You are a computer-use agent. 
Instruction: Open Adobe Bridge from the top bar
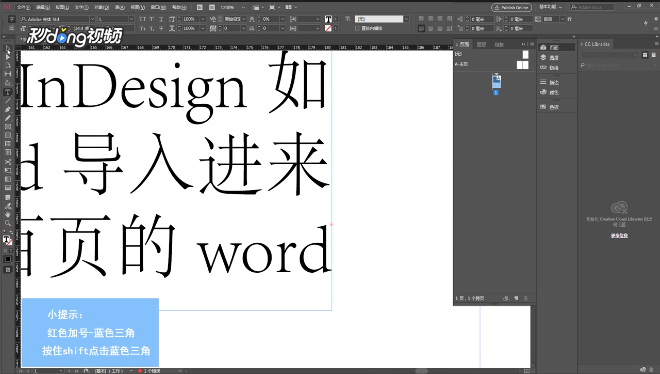coord(200,7)
